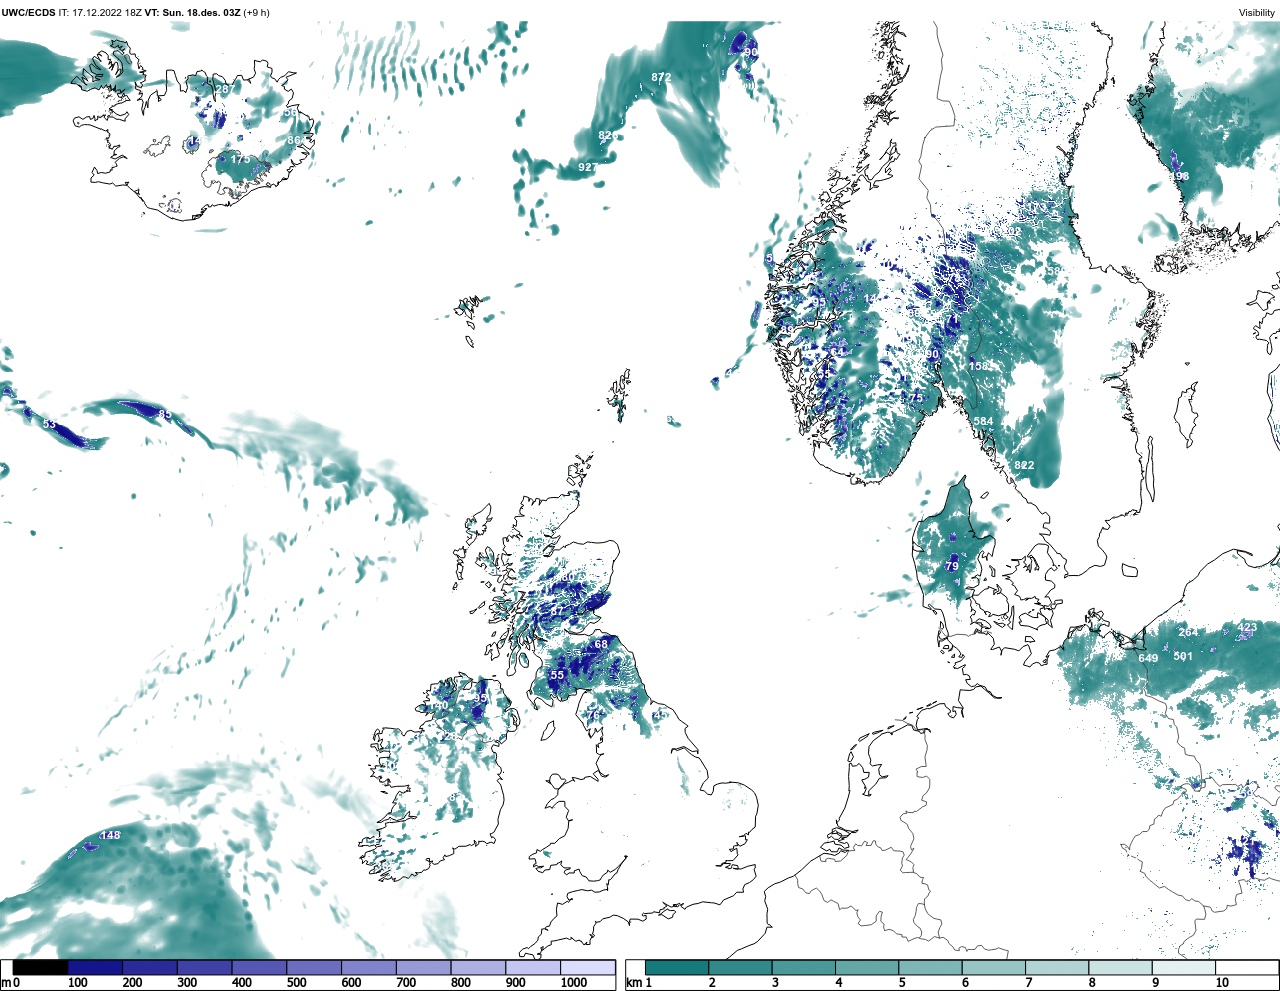
Task: Pick the 700–800 m lavender legend swatch
Action: pyautogui.click(x=423, y=967)
